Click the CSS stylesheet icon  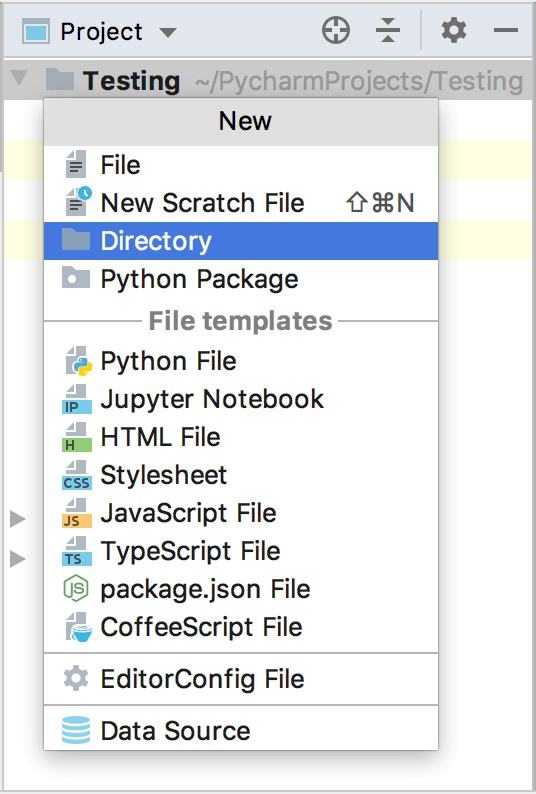point(77,475)
